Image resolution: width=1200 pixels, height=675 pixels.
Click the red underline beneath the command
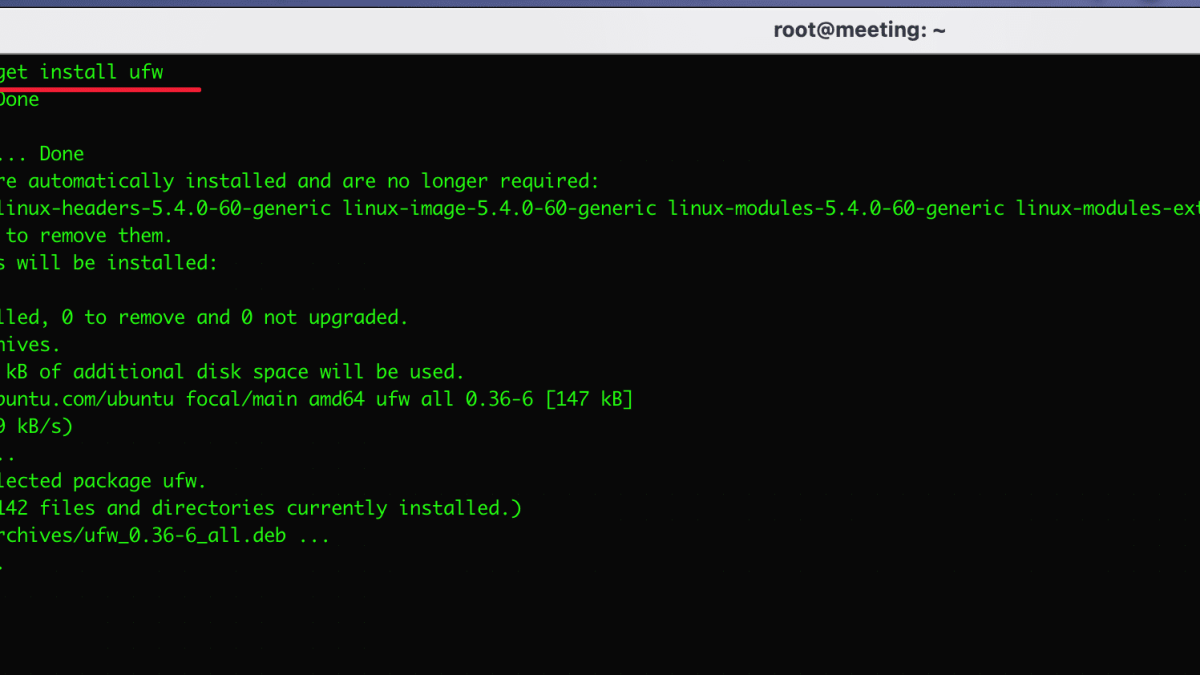100,88
